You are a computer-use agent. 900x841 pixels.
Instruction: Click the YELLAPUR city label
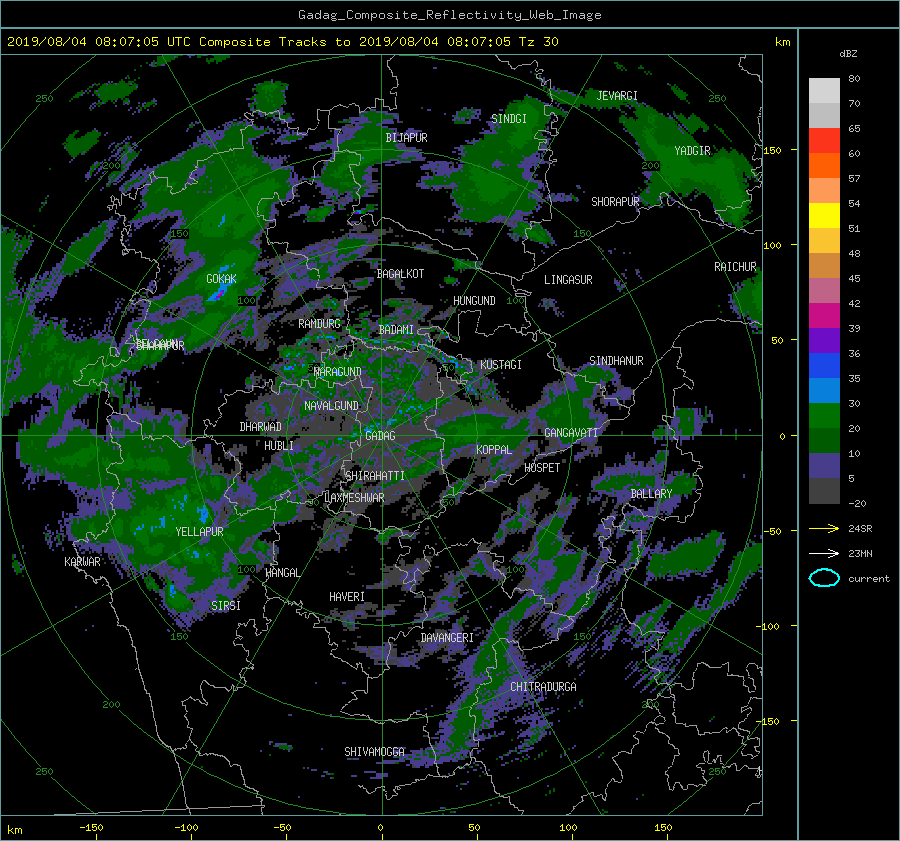click(x=199, y=532)
